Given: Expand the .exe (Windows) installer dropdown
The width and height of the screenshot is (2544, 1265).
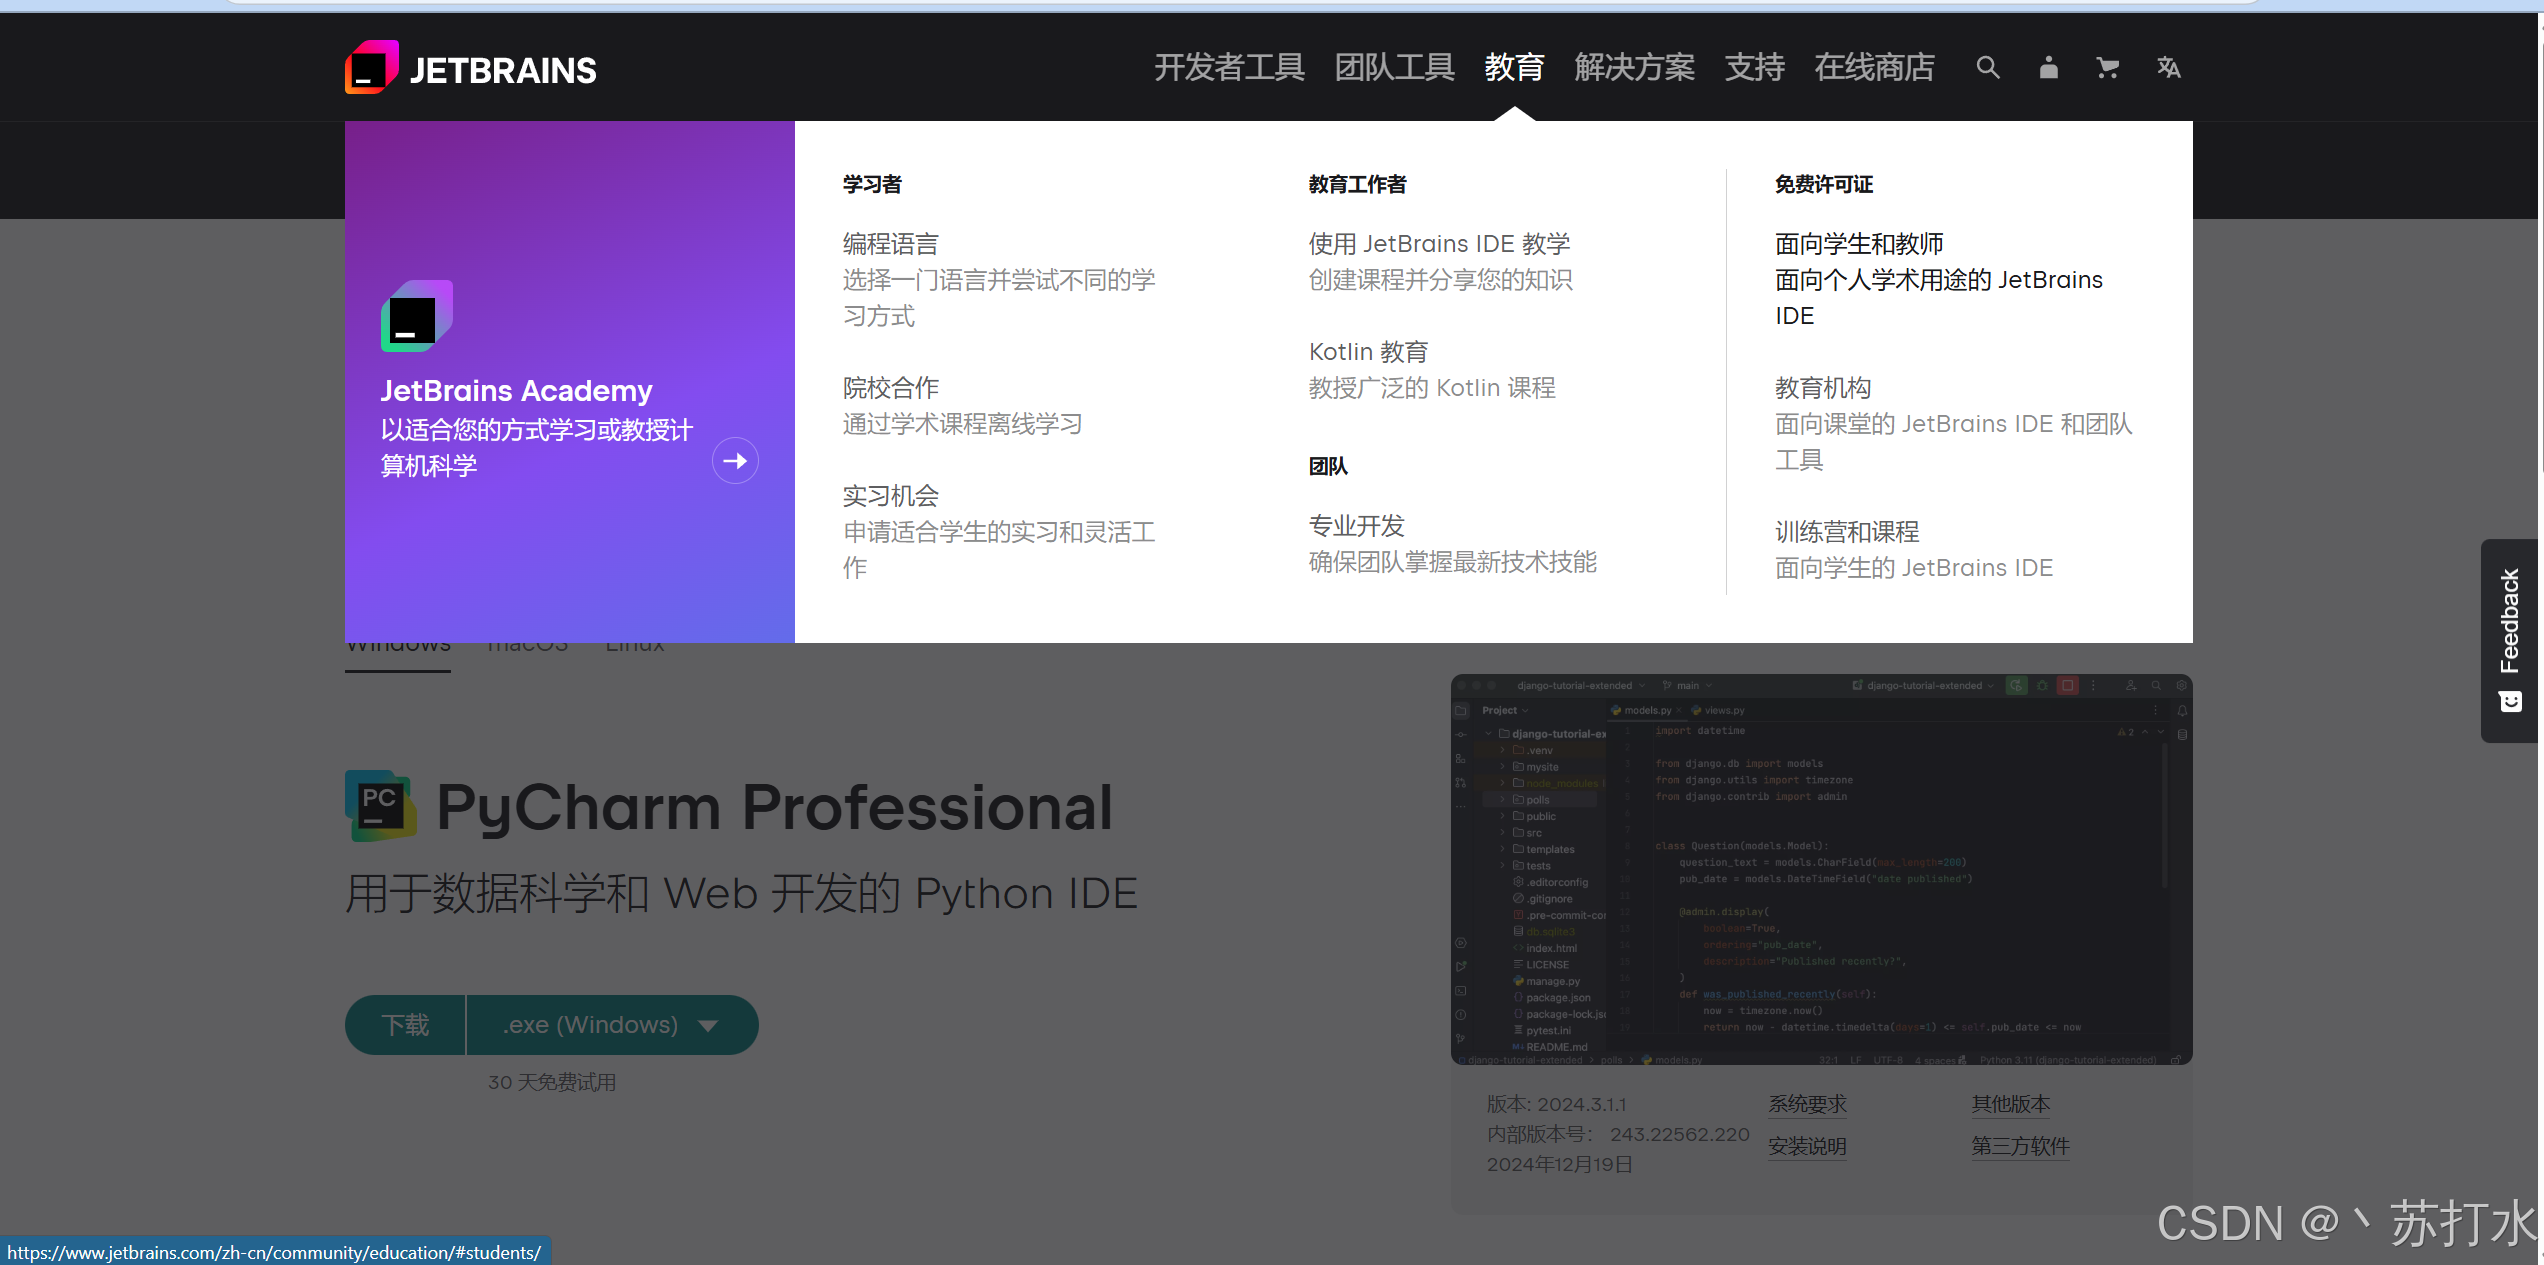Looking at the screenshot, I should pyautogui.click(x=612, y=1025).
